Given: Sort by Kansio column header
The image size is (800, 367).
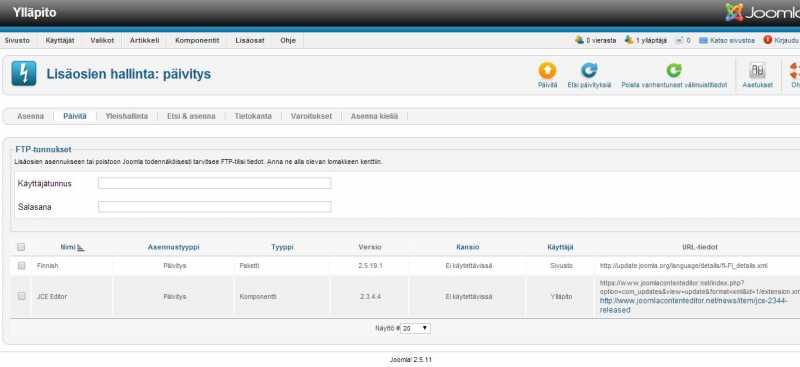Looking at the screenshot, I should (467, 247).
